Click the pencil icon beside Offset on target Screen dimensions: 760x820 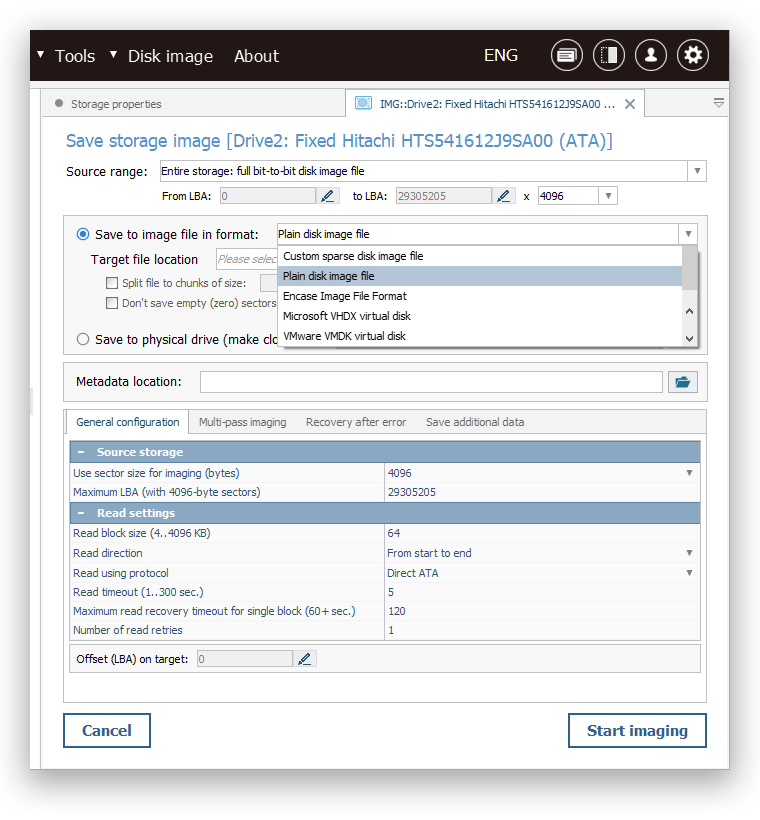click(304, 659)
